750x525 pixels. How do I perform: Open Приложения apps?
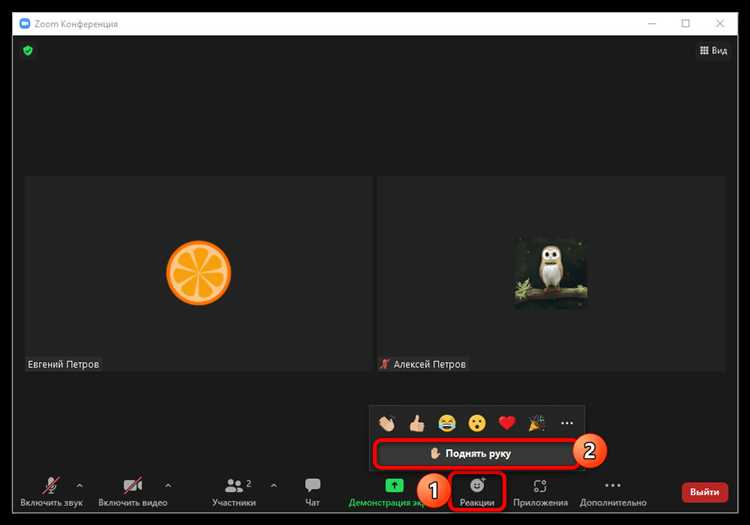(x=540, y=492)
